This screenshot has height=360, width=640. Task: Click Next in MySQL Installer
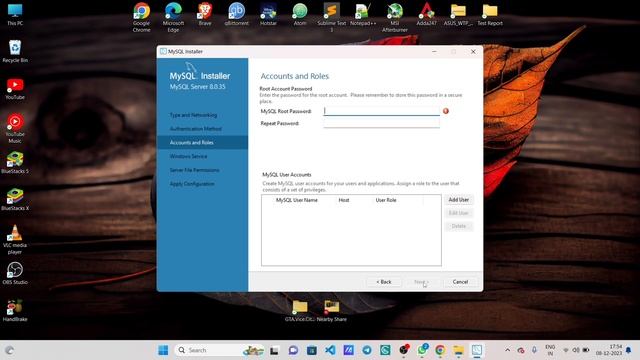click(x=422, y=282)
